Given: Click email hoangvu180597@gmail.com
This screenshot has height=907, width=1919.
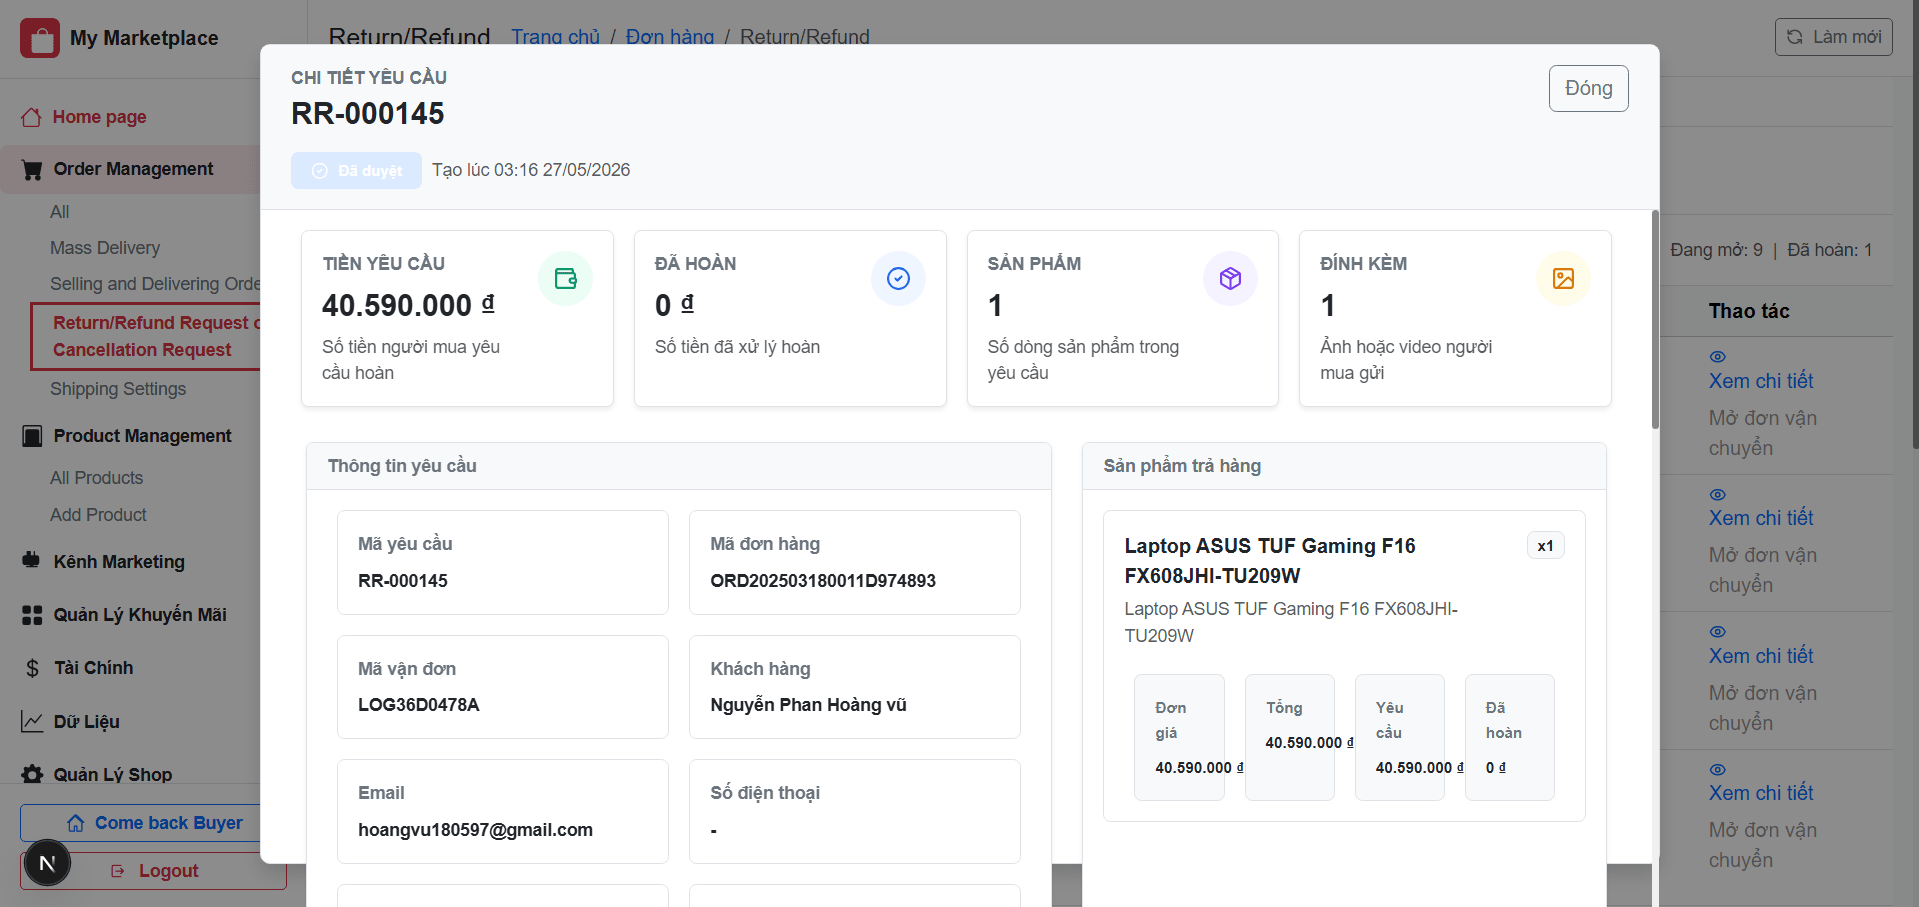Looking at the screenshot, I should [475, 830].
